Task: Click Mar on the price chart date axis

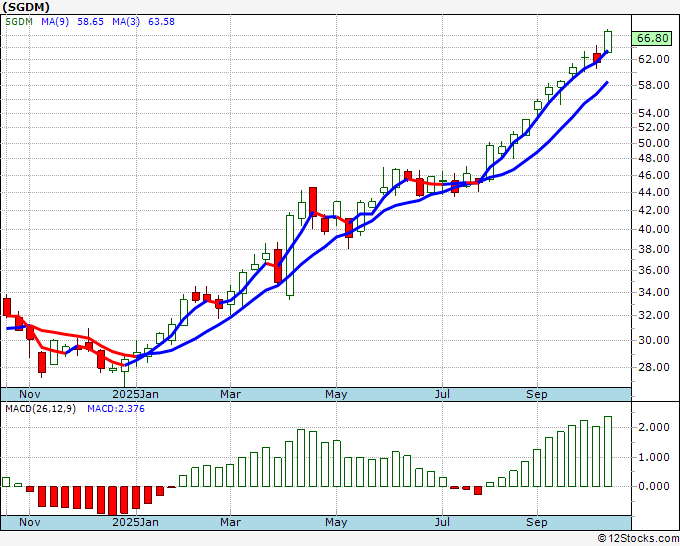Action: [230, 394]
